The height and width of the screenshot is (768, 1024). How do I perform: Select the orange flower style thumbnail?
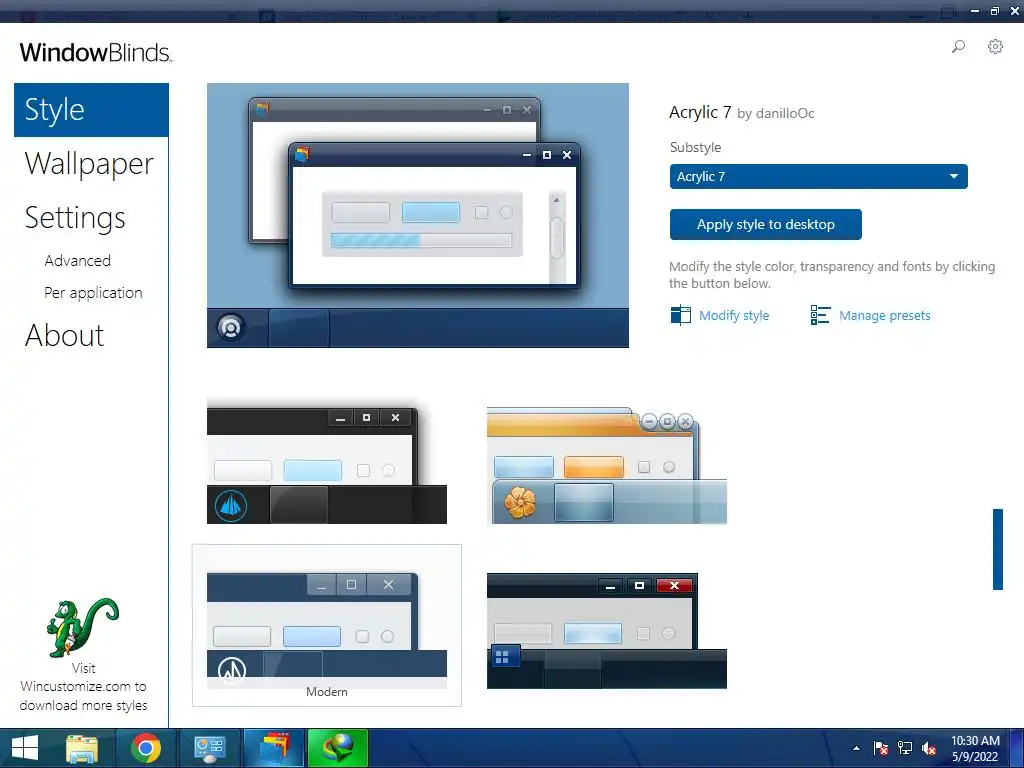[607, 465]
